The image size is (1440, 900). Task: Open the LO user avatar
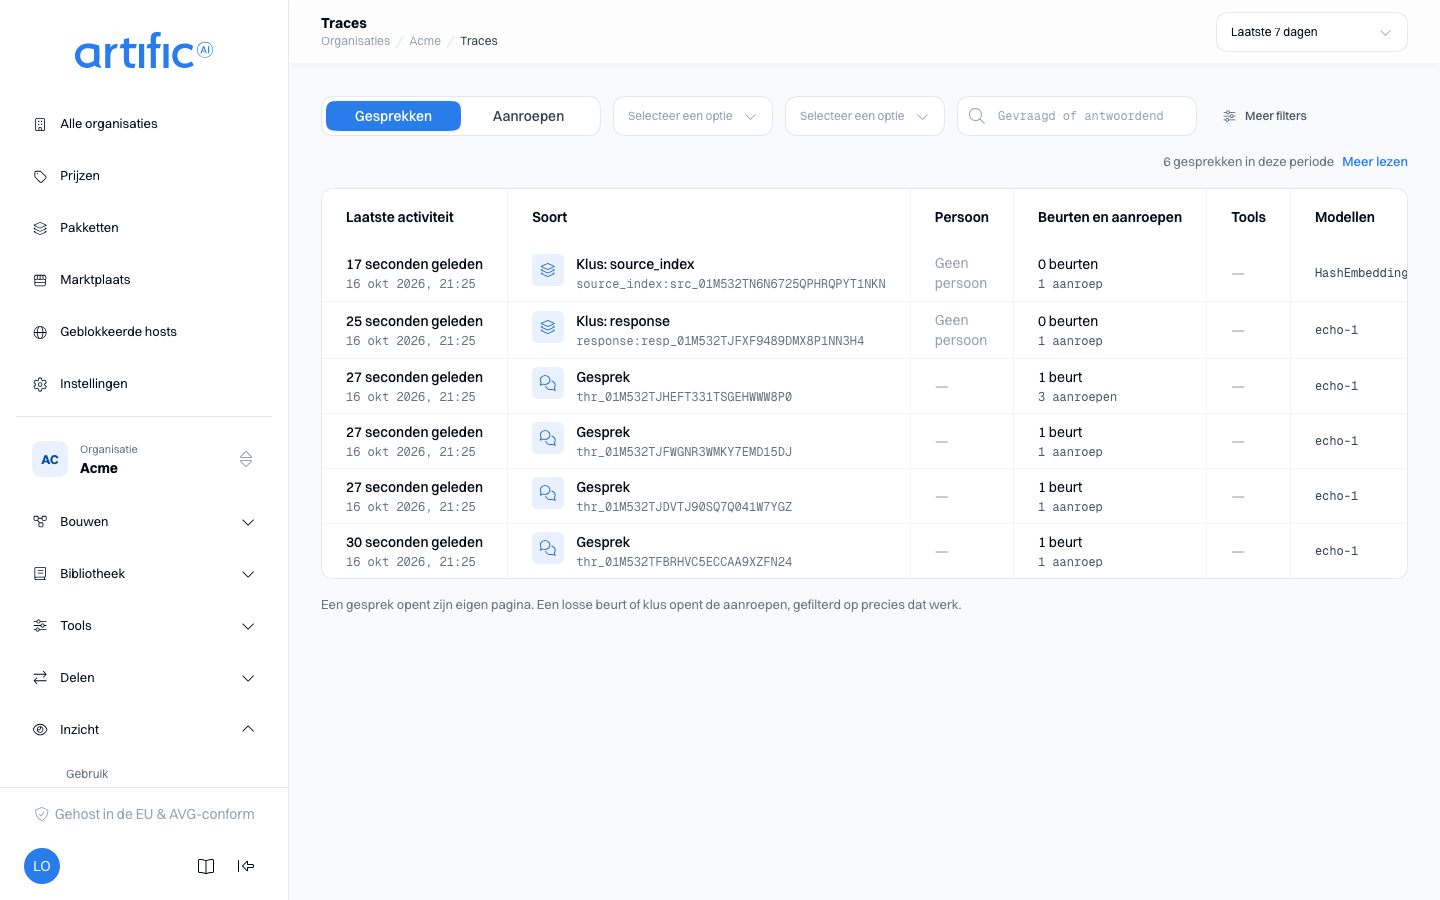click(x=42, y=866)
